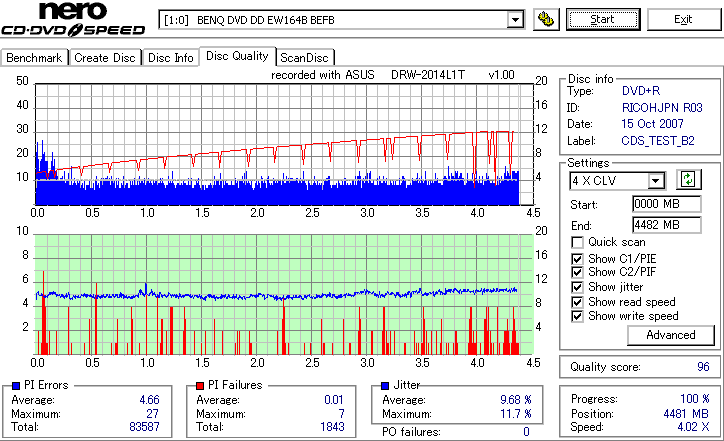Enable the Quick scan checkbox

coord(577,242)
